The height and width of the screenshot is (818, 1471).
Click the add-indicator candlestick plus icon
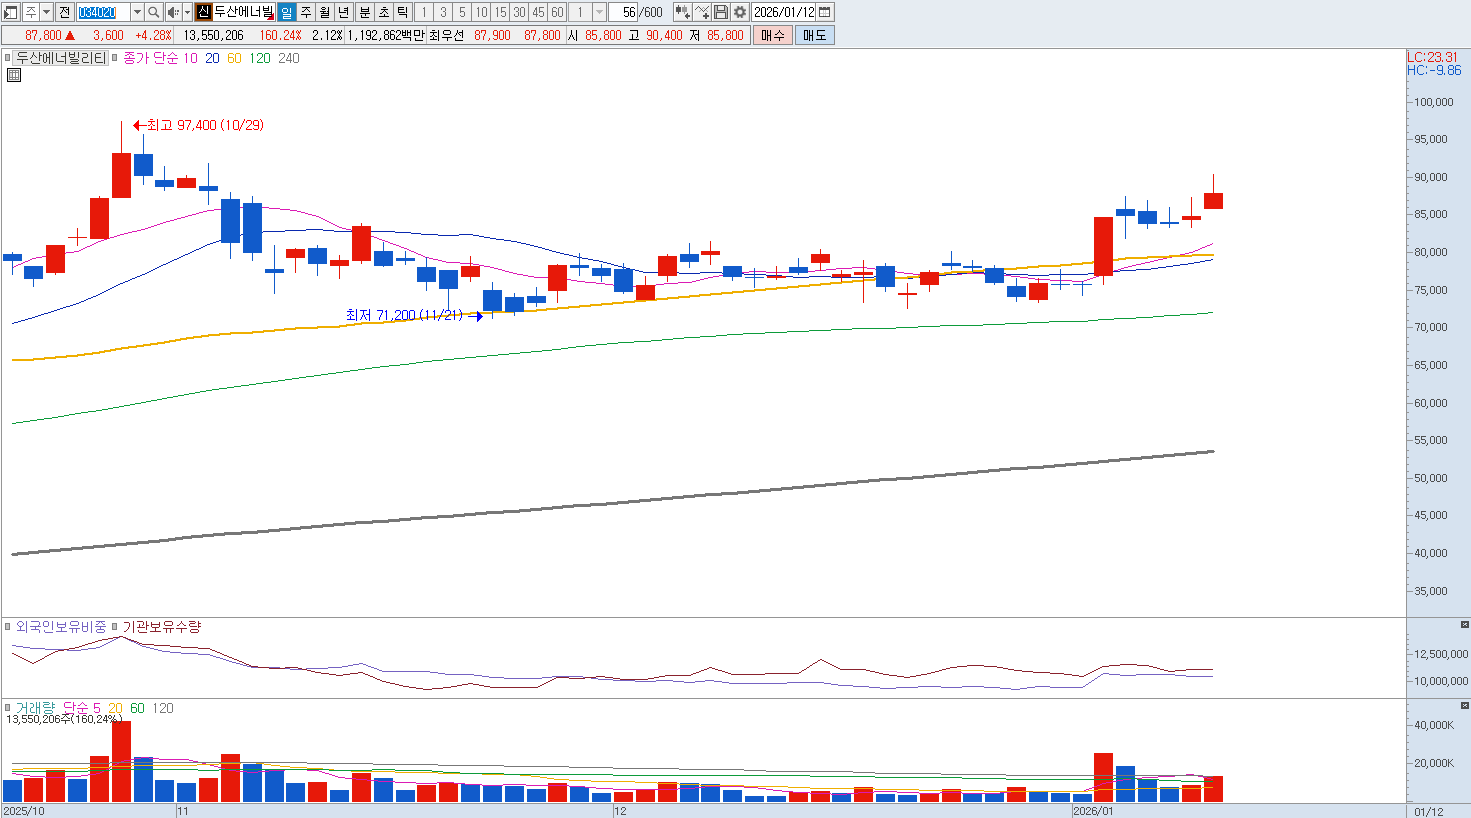point(682,12)
